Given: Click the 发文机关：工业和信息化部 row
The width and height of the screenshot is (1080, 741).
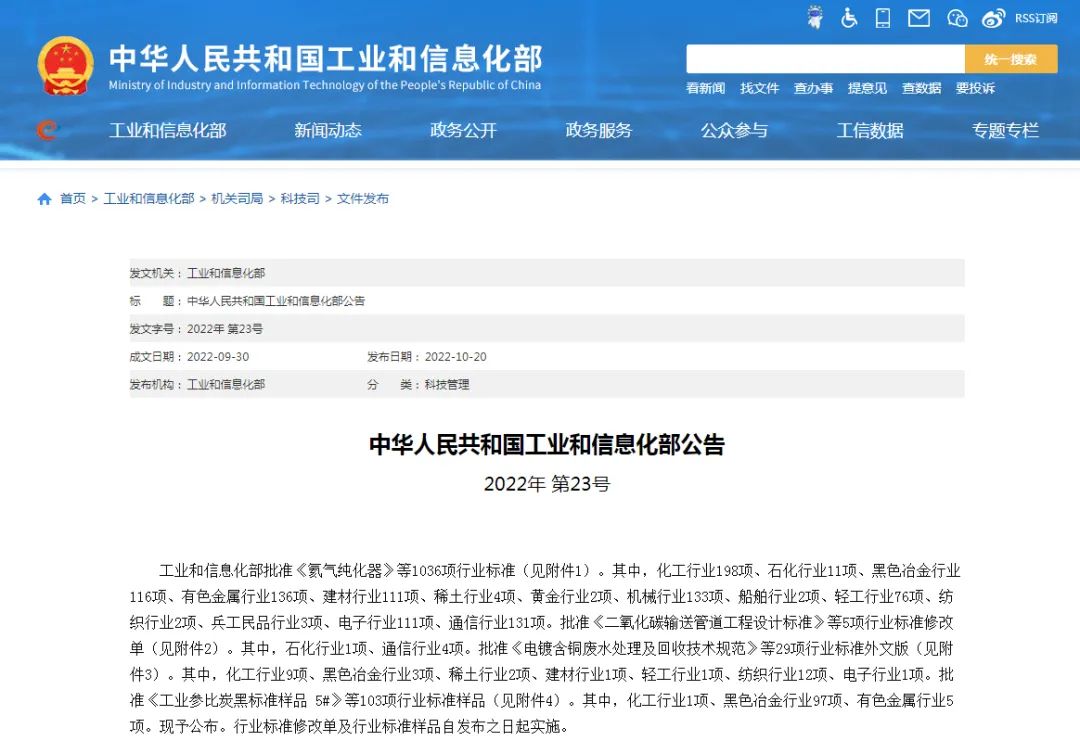Looking at the screenshot, I should pos(547,273).
